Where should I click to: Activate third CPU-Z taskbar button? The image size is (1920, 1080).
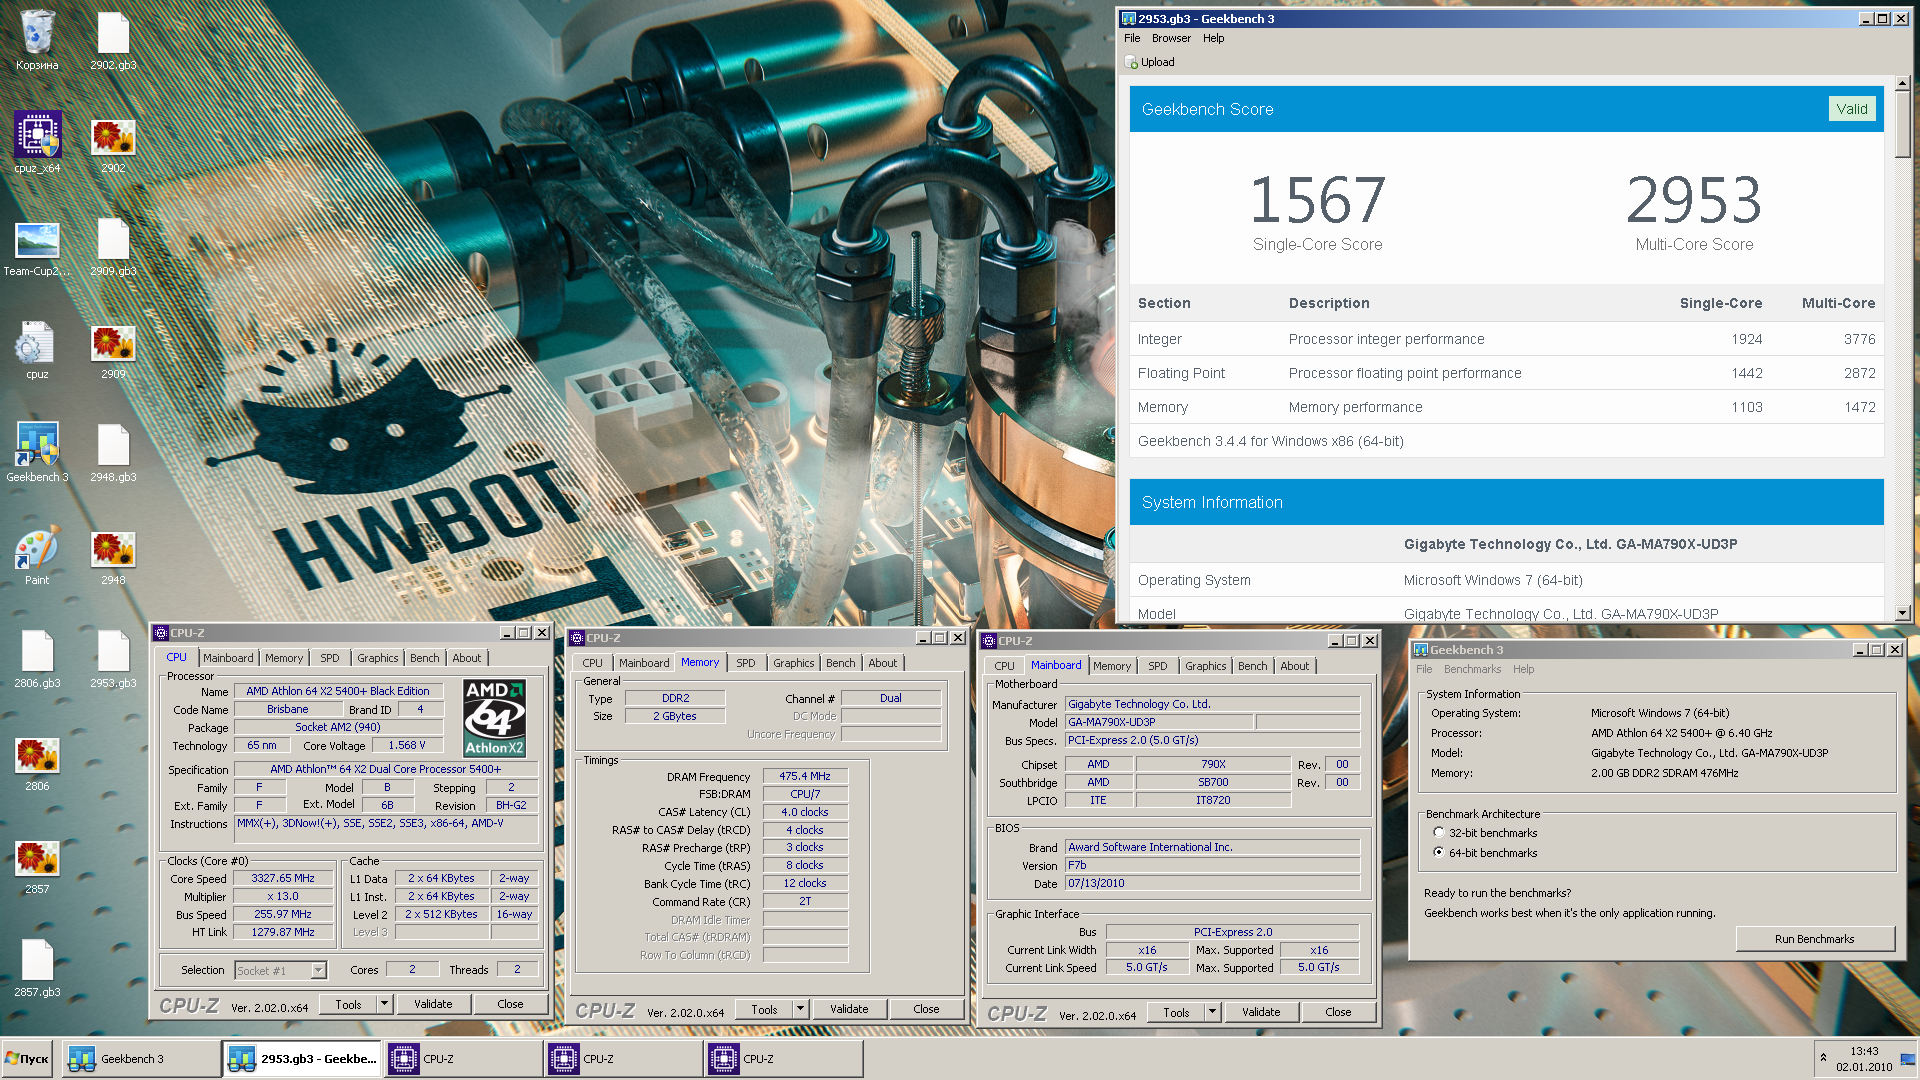pos(782,1059)
